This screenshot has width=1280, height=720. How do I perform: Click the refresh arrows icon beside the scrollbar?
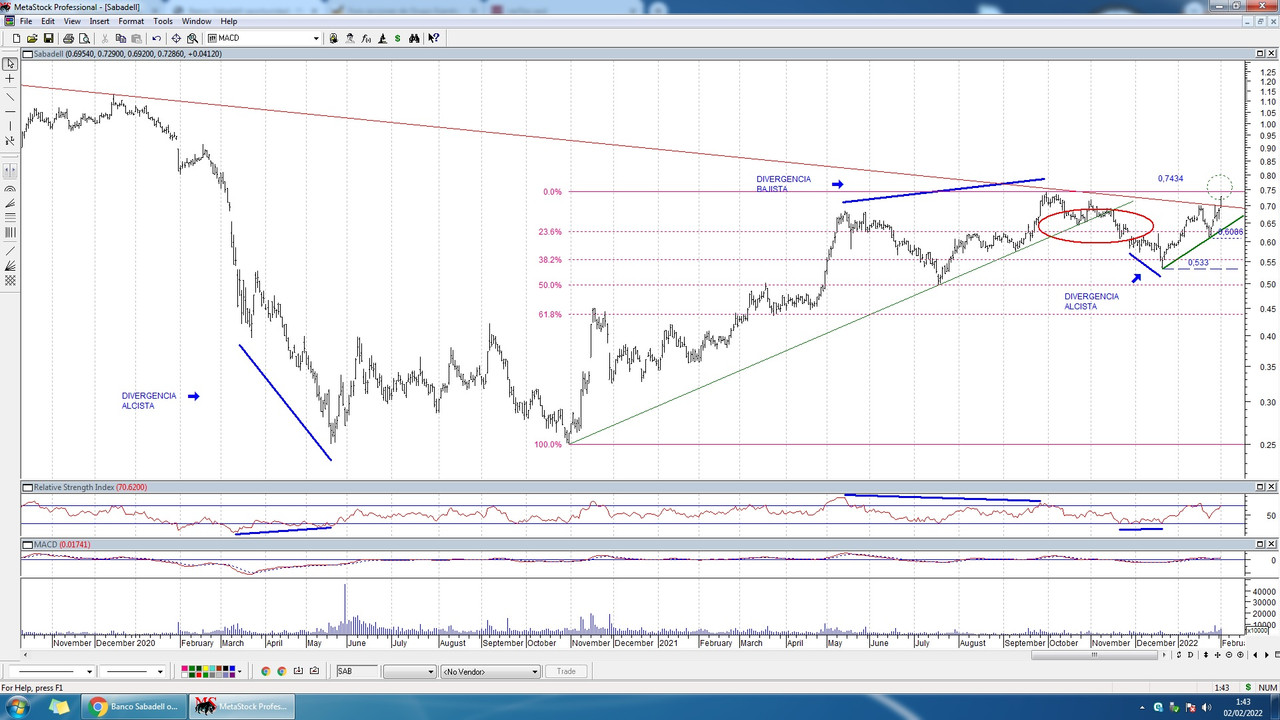pyautogui.click(x=1179, y=655)
